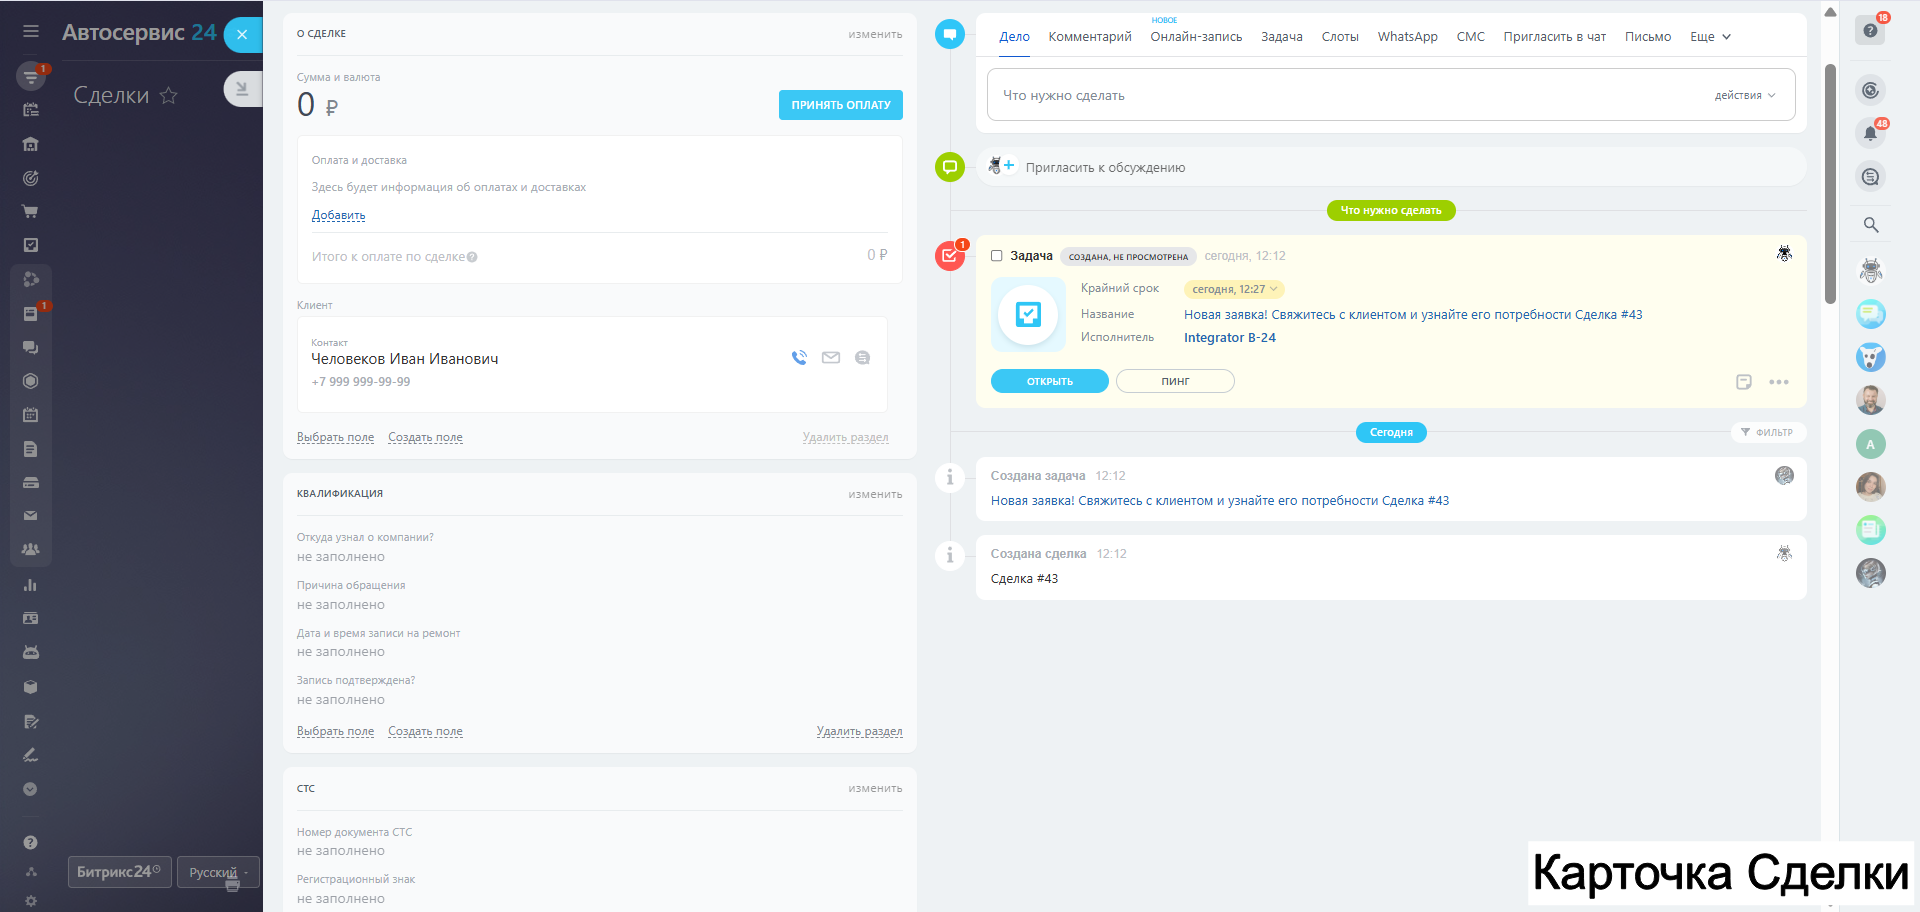Open the employees group icon in sidebar
1920x912 pixels.
[x=31, y=549]
